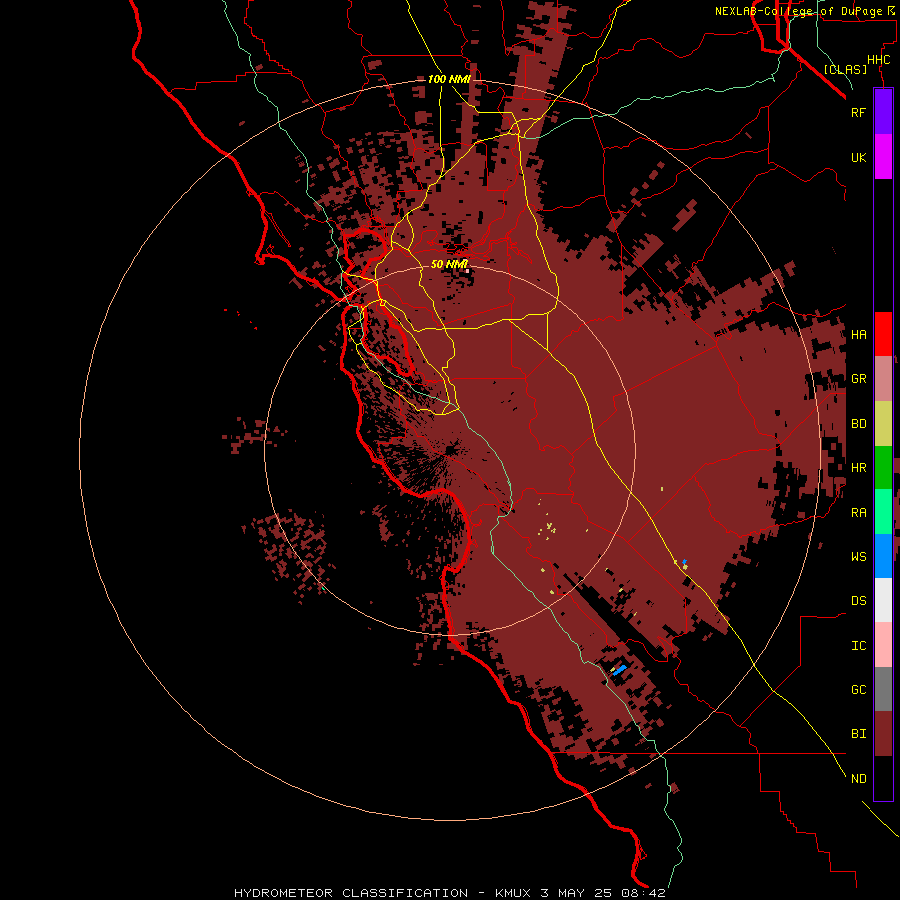Click the NEXLAB-College of DuPage credit text
Image resolution: width=900 pixels, height=900 pixels.
tap(804, 11)
